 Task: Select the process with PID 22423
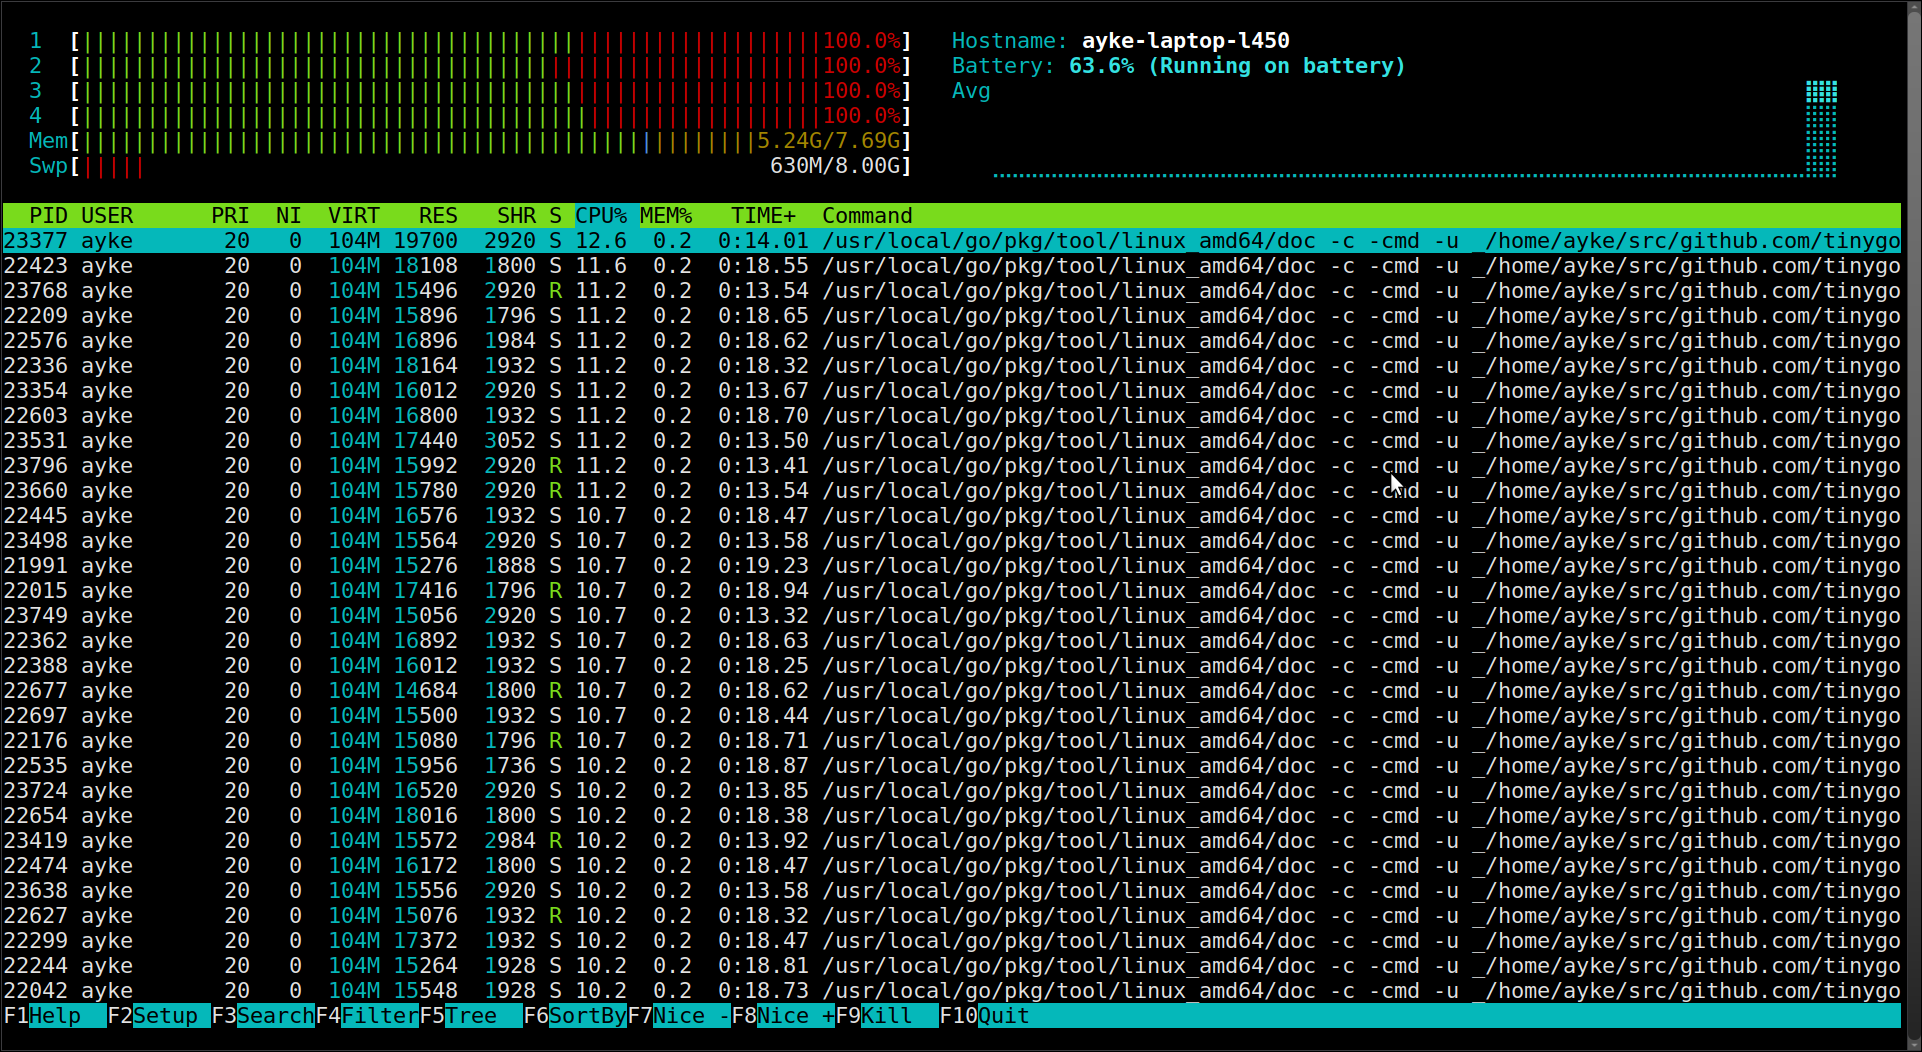tap(400, 265)
